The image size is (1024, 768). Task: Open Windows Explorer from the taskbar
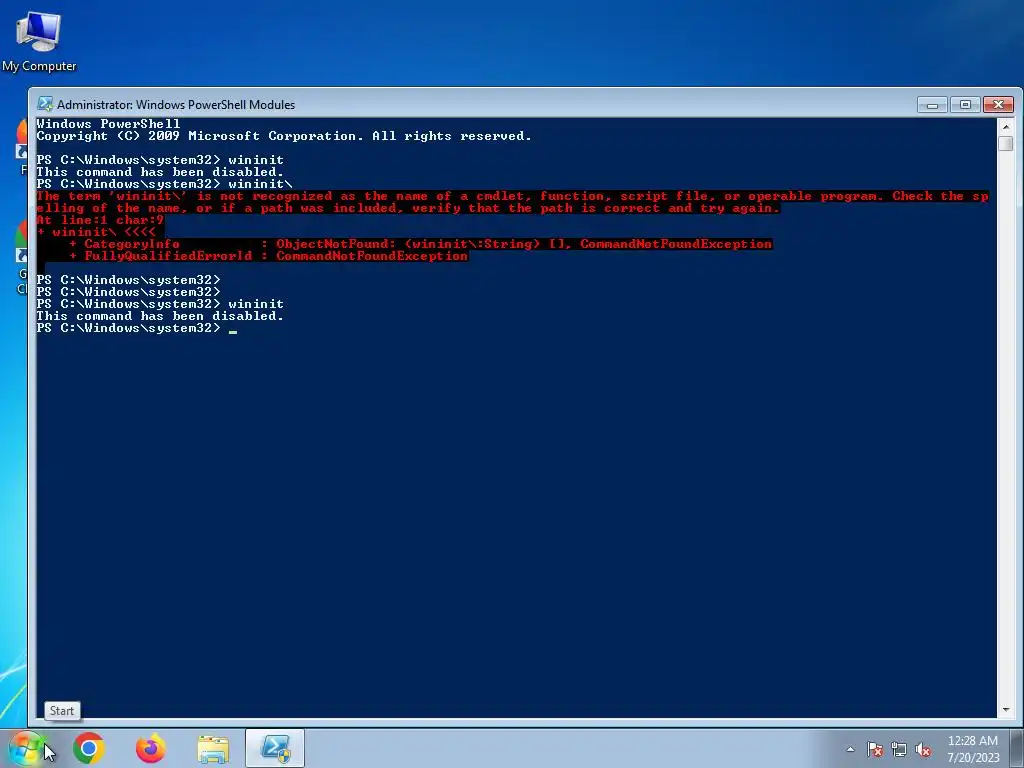point(213,749)
